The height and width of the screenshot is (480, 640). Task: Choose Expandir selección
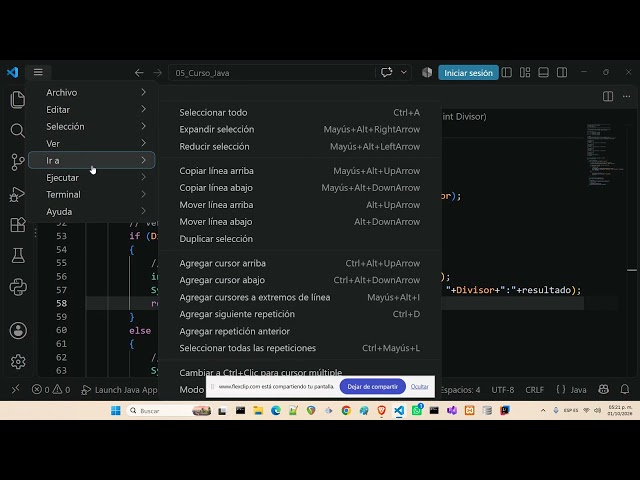[x=300, y=129]
